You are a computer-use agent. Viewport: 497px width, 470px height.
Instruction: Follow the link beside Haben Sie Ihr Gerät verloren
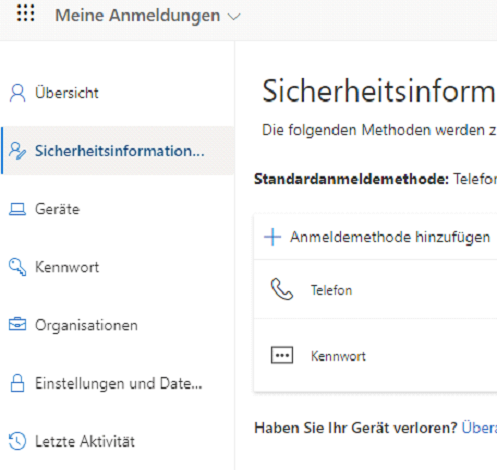(479, 428)
